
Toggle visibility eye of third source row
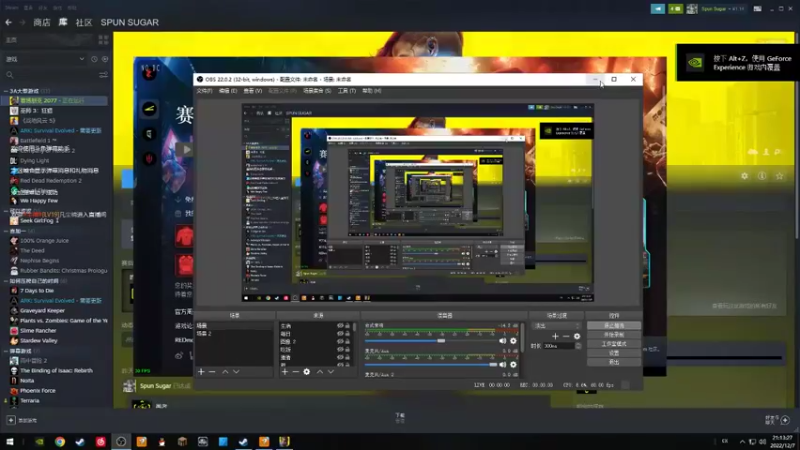click(340, 341)
